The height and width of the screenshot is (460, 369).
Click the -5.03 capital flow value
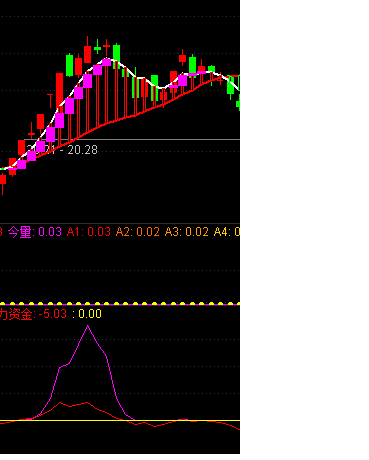click(x=53, y=314)
